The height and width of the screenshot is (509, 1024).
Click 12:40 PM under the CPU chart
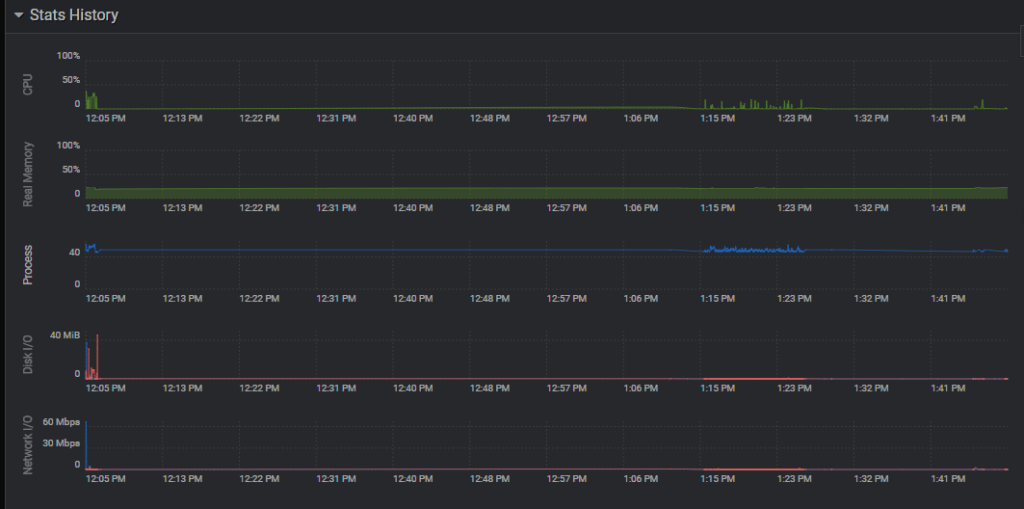[413, 118]
